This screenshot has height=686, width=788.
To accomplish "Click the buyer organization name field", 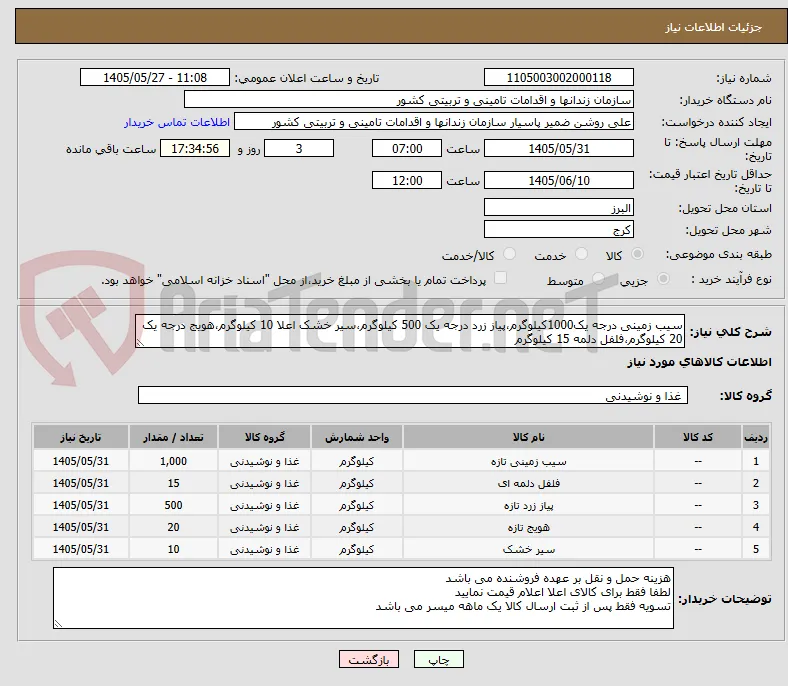I will pos(409,100).
